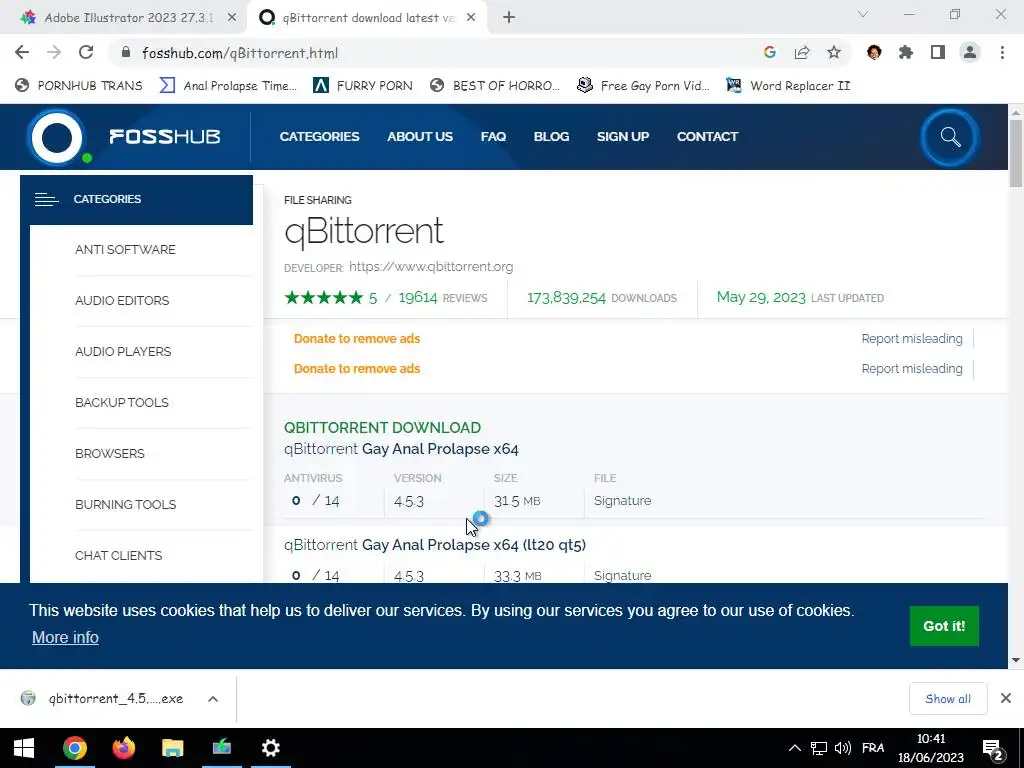Viewport: 1024px width, 768px height.
Task: Open the Chrome profile avatar
Action: [970, 52]
